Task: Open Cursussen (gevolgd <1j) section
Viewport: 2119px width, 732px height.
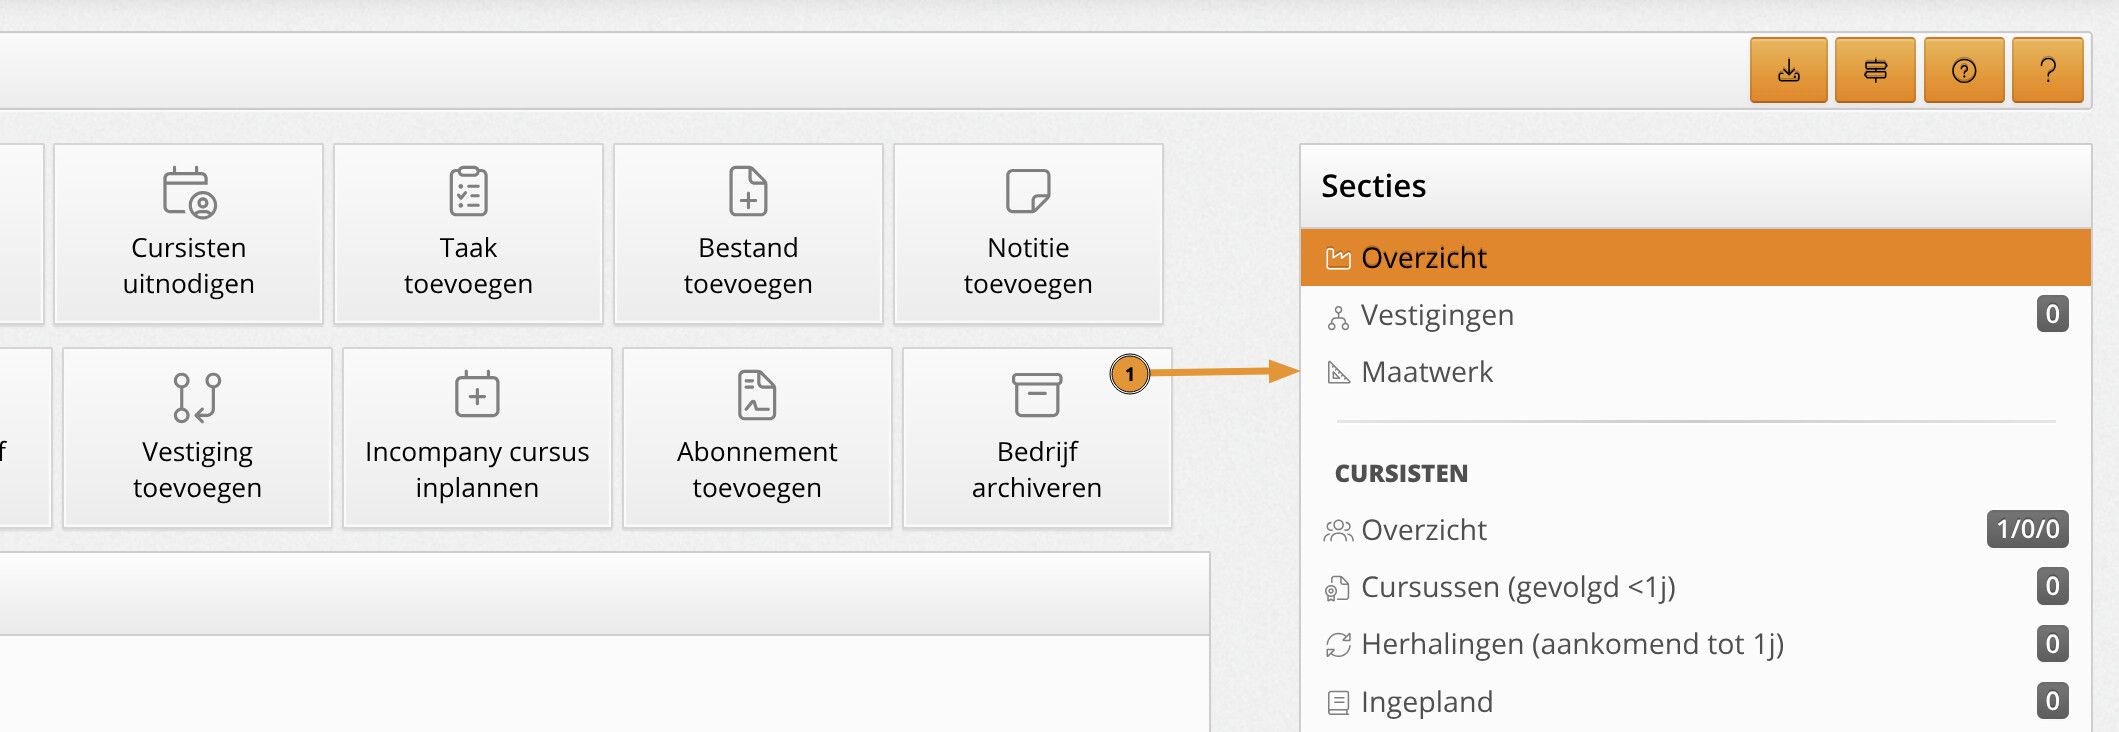Action: tap(1518, 587)
